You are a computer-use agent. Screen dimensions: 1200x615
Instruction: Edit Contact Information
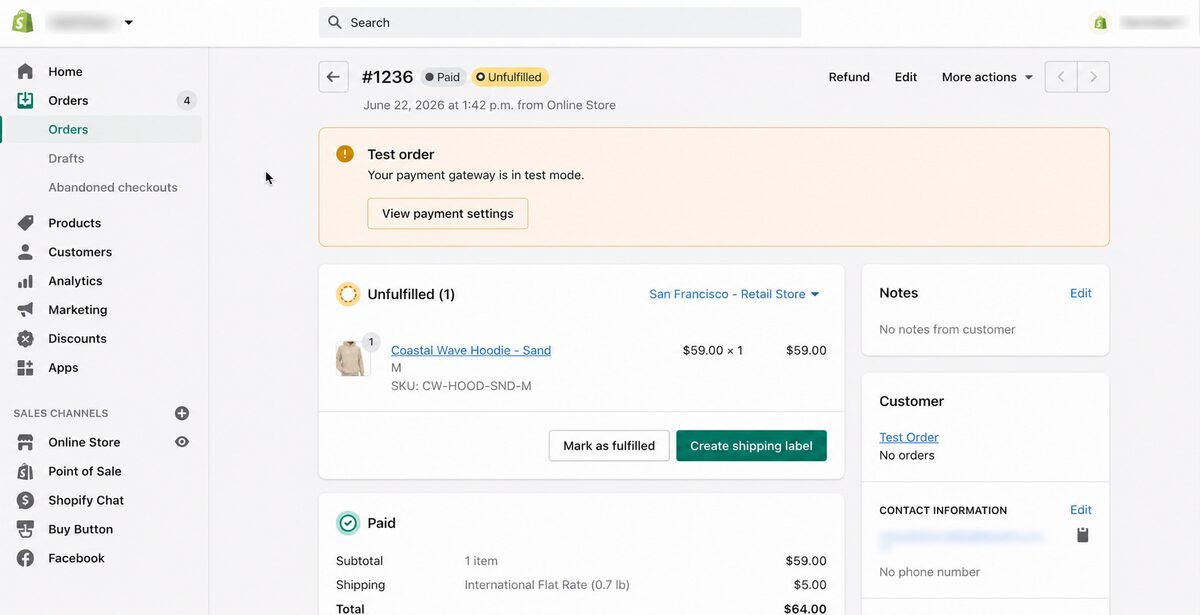point(1081,510)
